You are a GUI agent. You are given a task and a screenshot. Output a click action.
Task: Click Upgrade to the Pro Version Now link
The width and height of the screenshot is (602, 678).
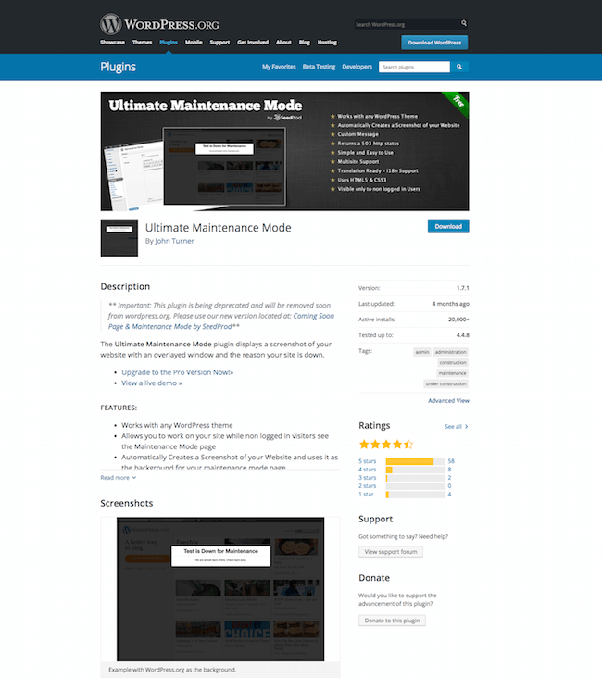[x=177, y=372]
